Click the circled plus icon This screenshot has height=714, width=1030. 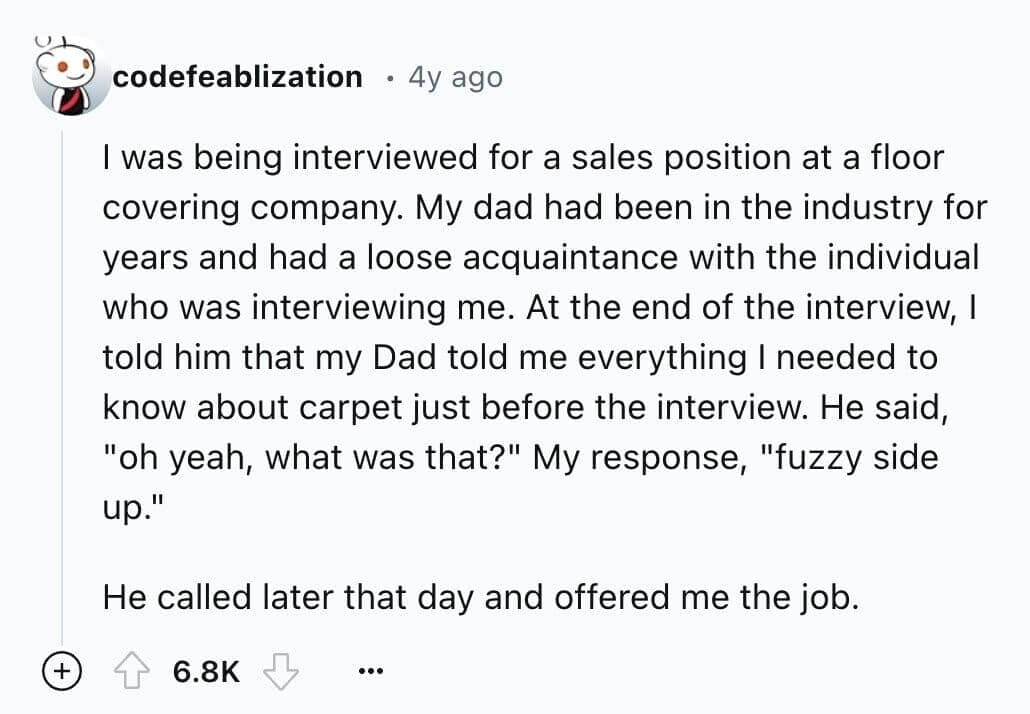pyautogui.click(x=60, y=670)
